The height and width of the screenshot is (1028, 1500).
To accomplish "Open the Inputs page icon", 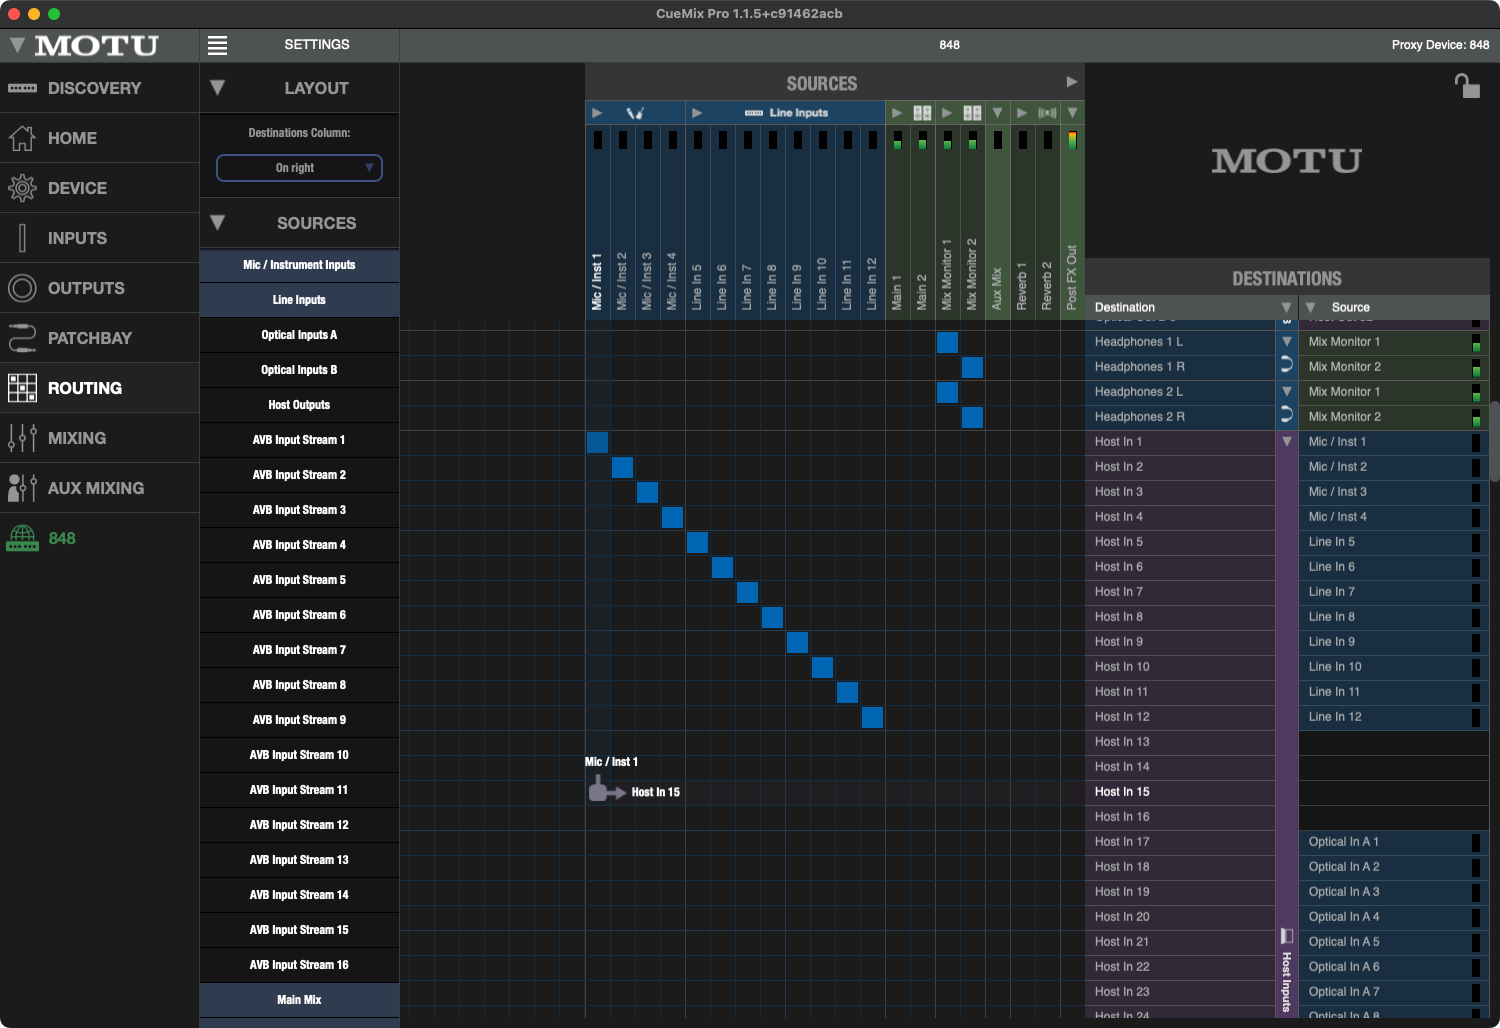I will (x=22, y=238).
